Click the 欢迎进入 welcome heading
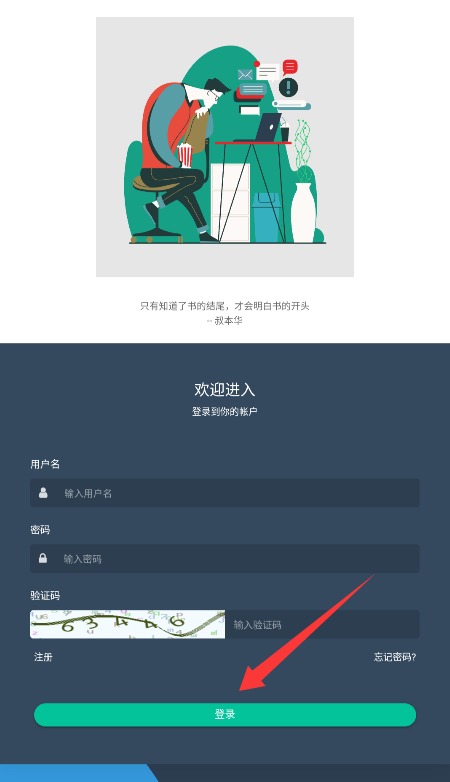Viewport: 450px width, 782px height. [225, 390]
